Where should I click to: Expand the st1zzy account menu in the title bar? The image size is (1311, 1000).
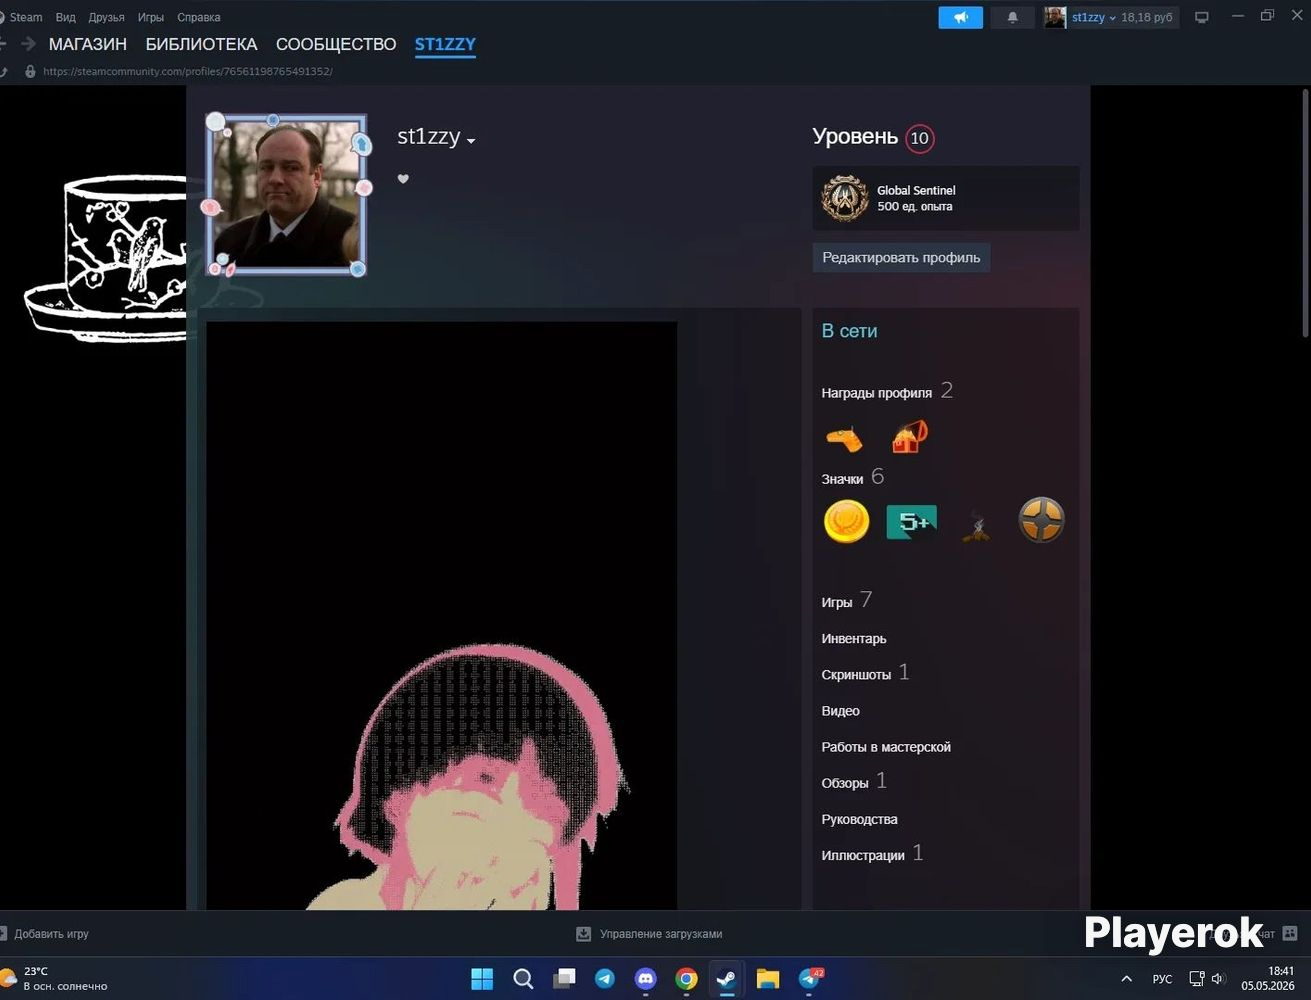click(1112, 18)
